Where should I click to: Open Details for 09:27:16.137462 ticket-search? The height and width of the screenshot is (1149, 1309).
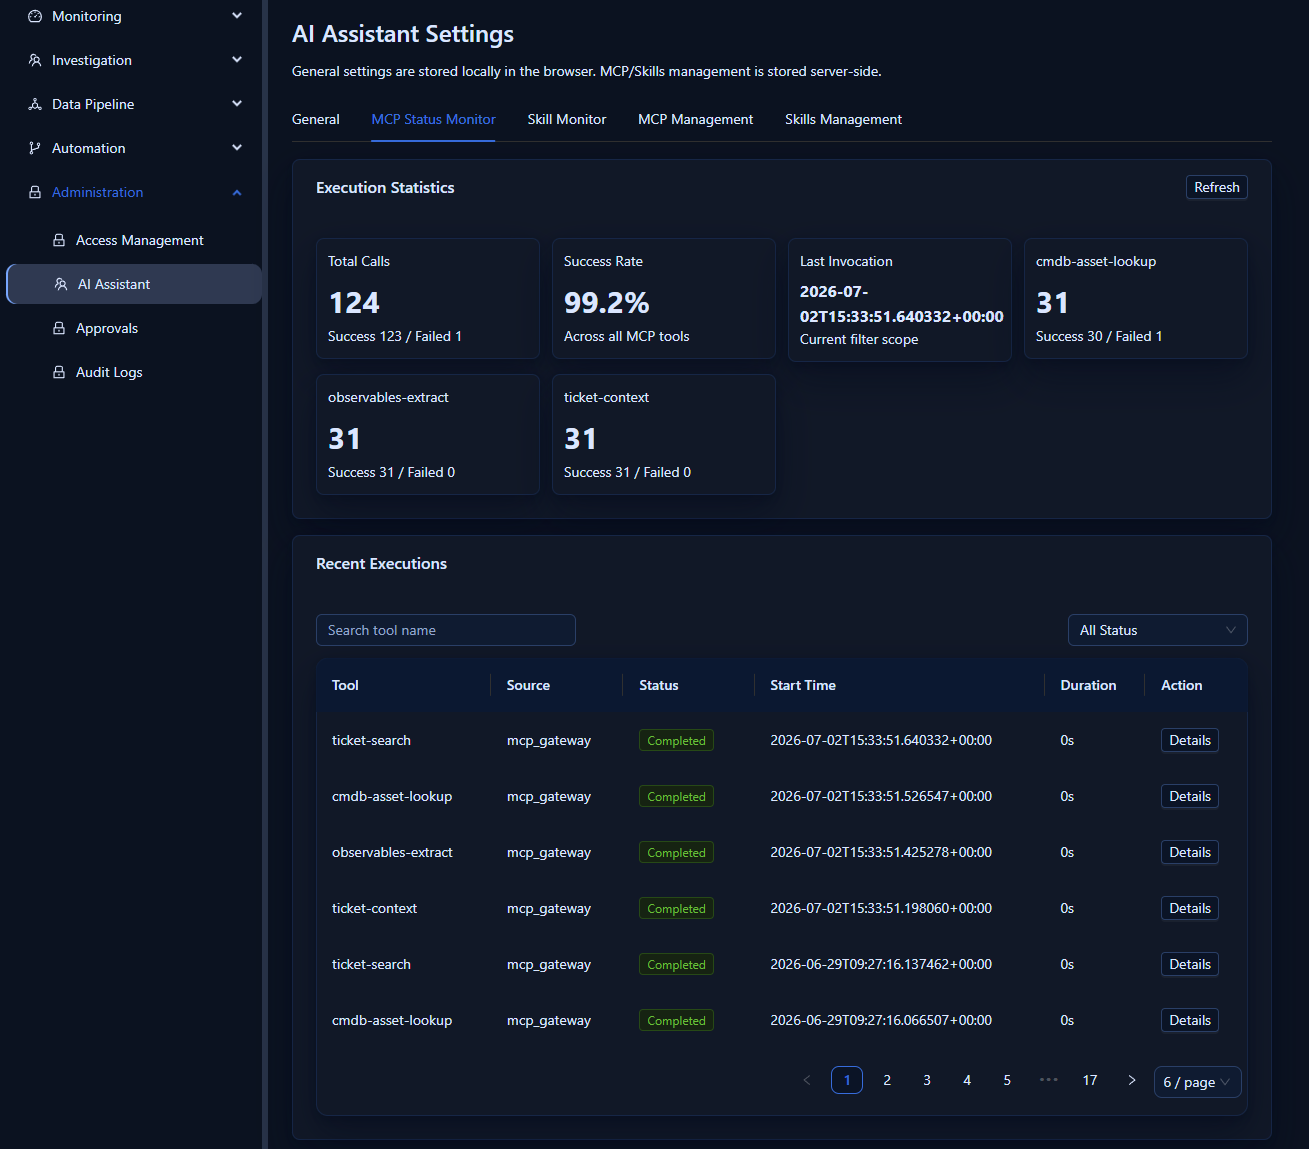[x=1190, y=964]
